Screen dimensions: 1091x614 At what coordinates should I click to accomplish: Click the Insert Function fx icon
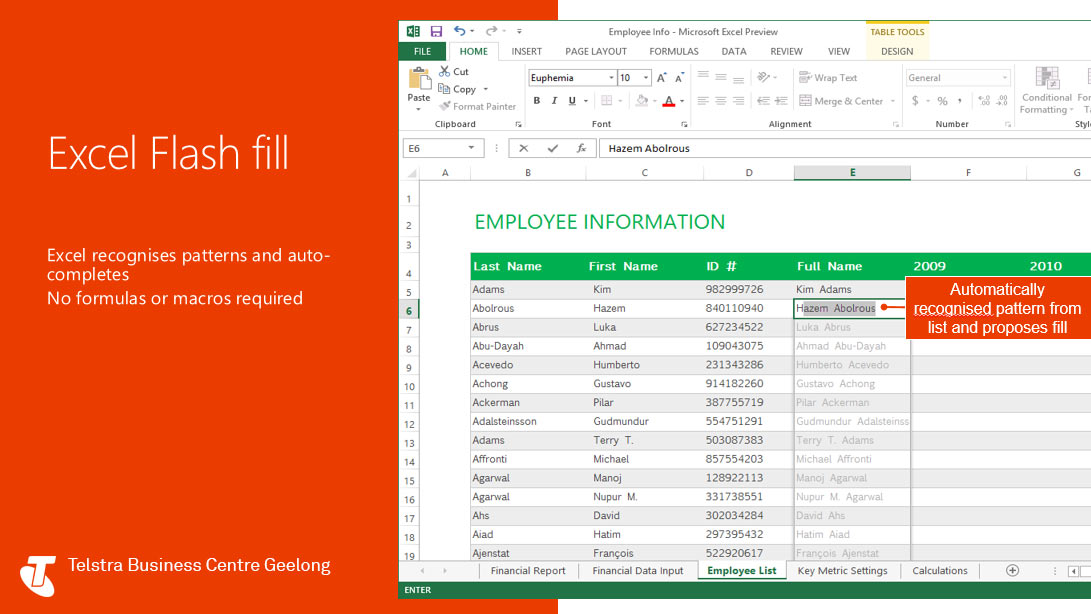point(581,148)
